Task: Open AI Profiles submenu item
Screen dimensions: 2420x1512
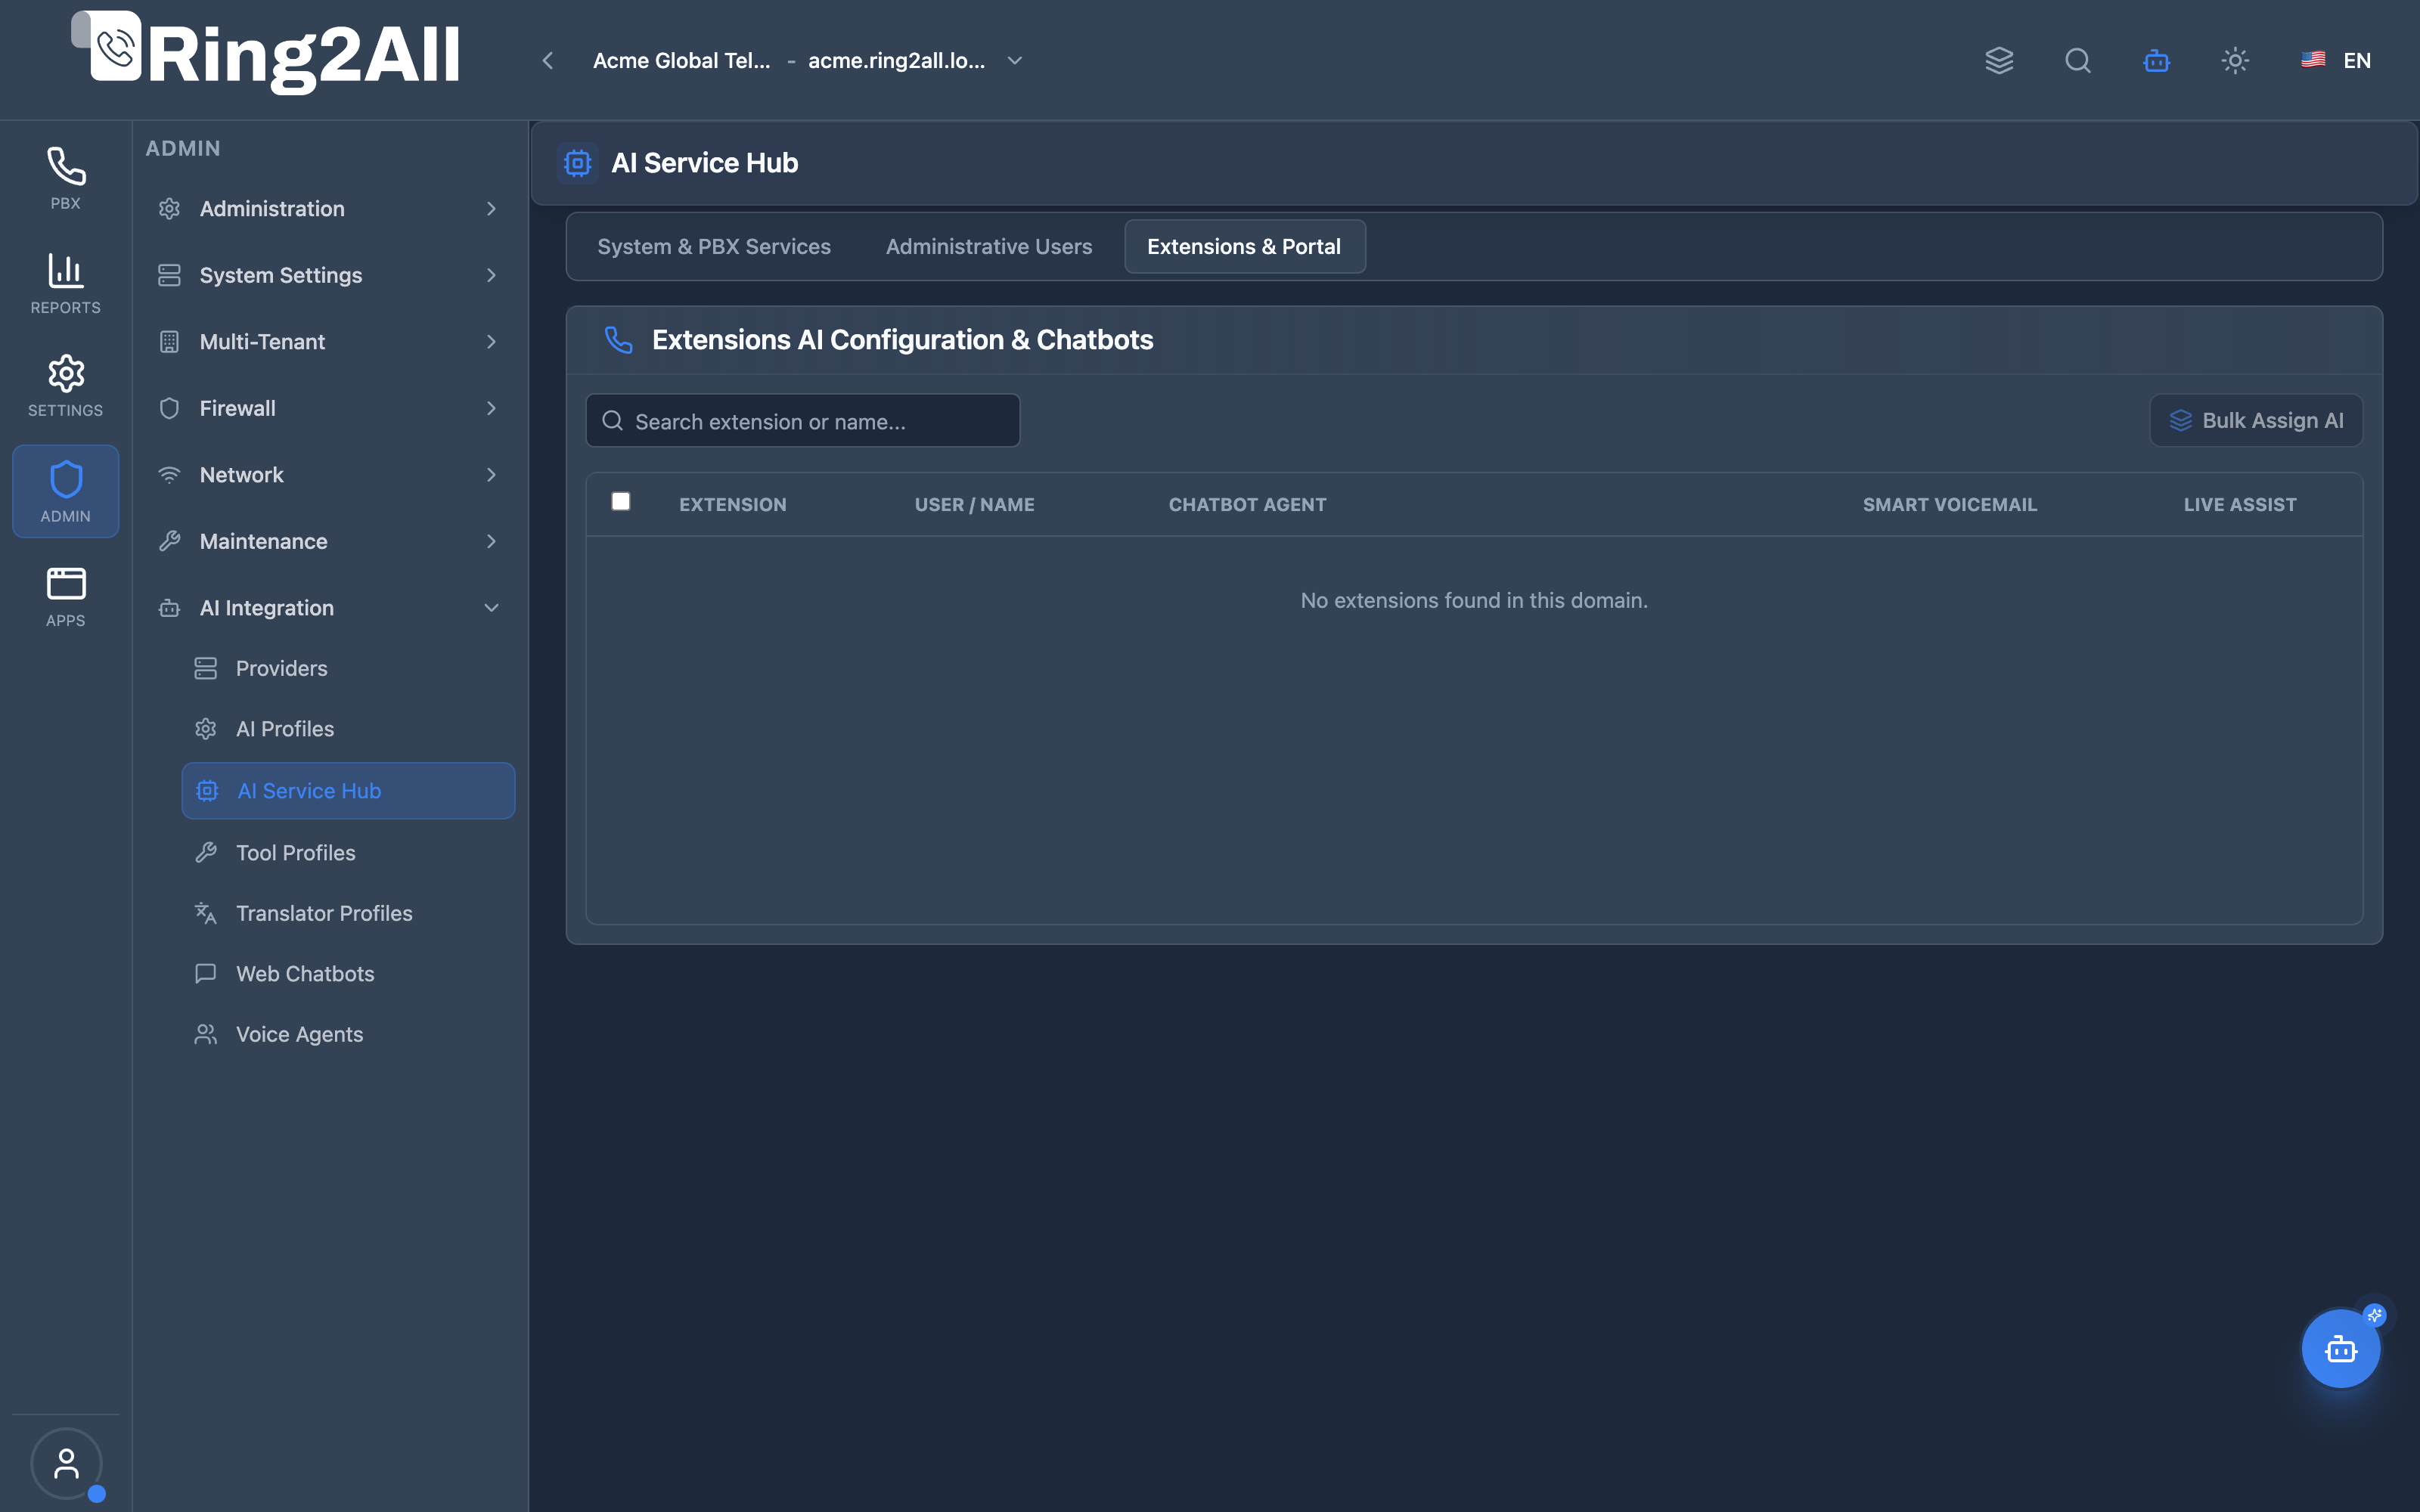Action: [x=348, y=729]
